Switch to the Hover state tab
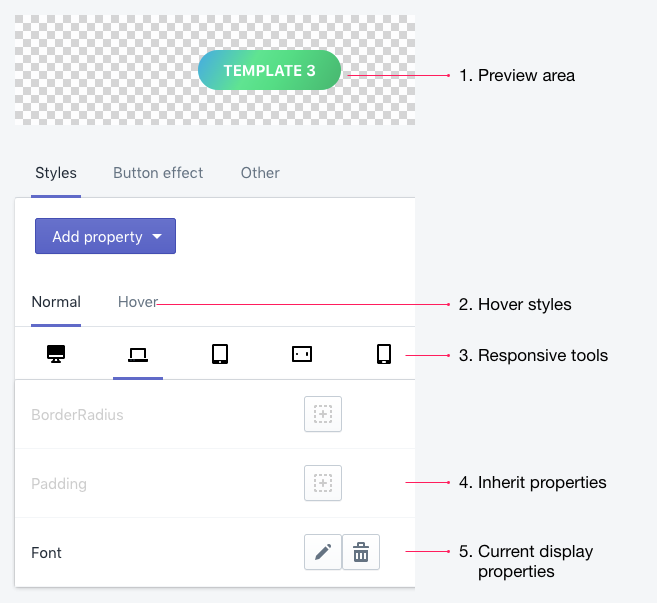This screenshot has height=603, width=657. 137,302
